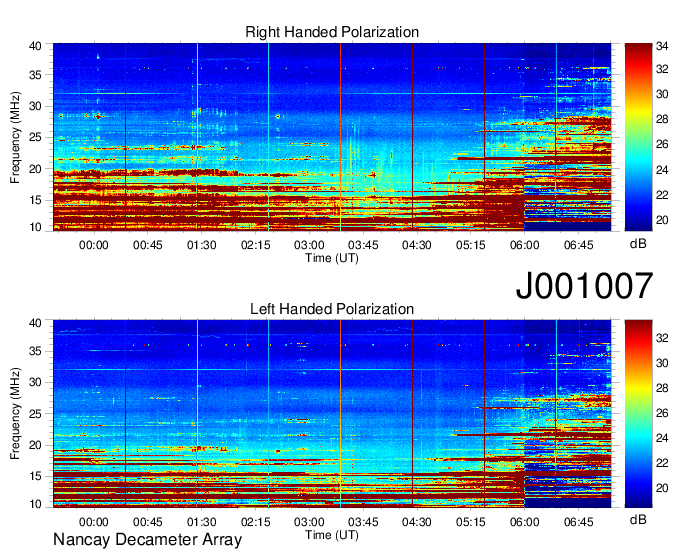Click the '35' frequency tick on bottom plot

click(36, 351)
